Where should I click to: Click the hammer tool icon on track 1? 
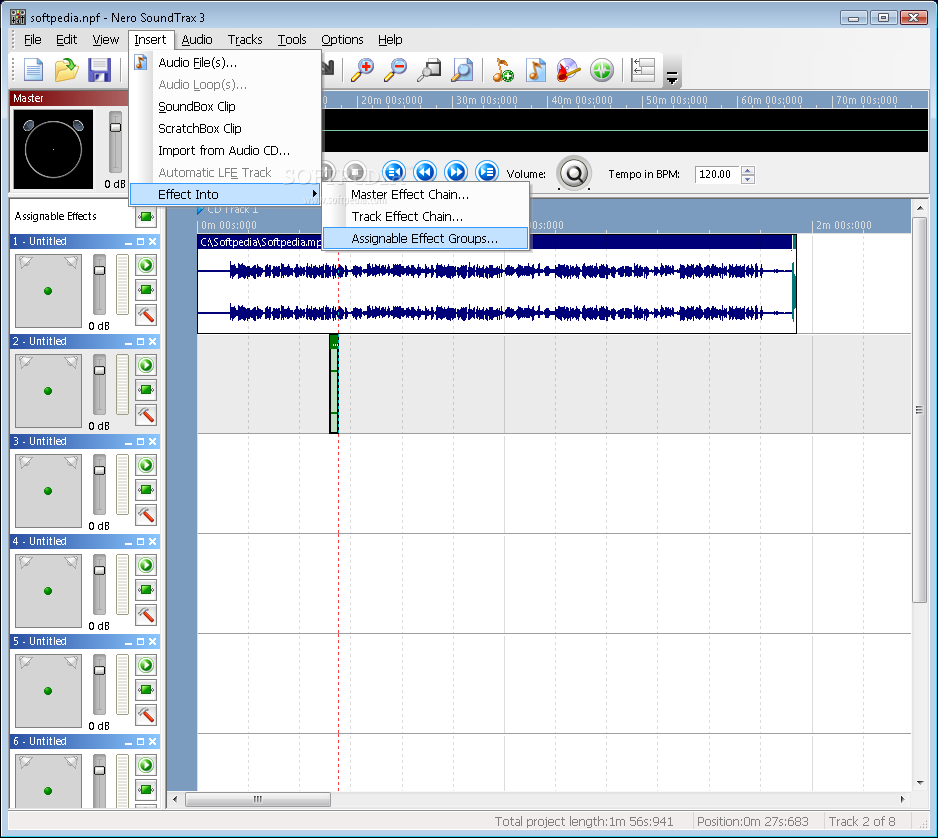(x=146, y=315)
